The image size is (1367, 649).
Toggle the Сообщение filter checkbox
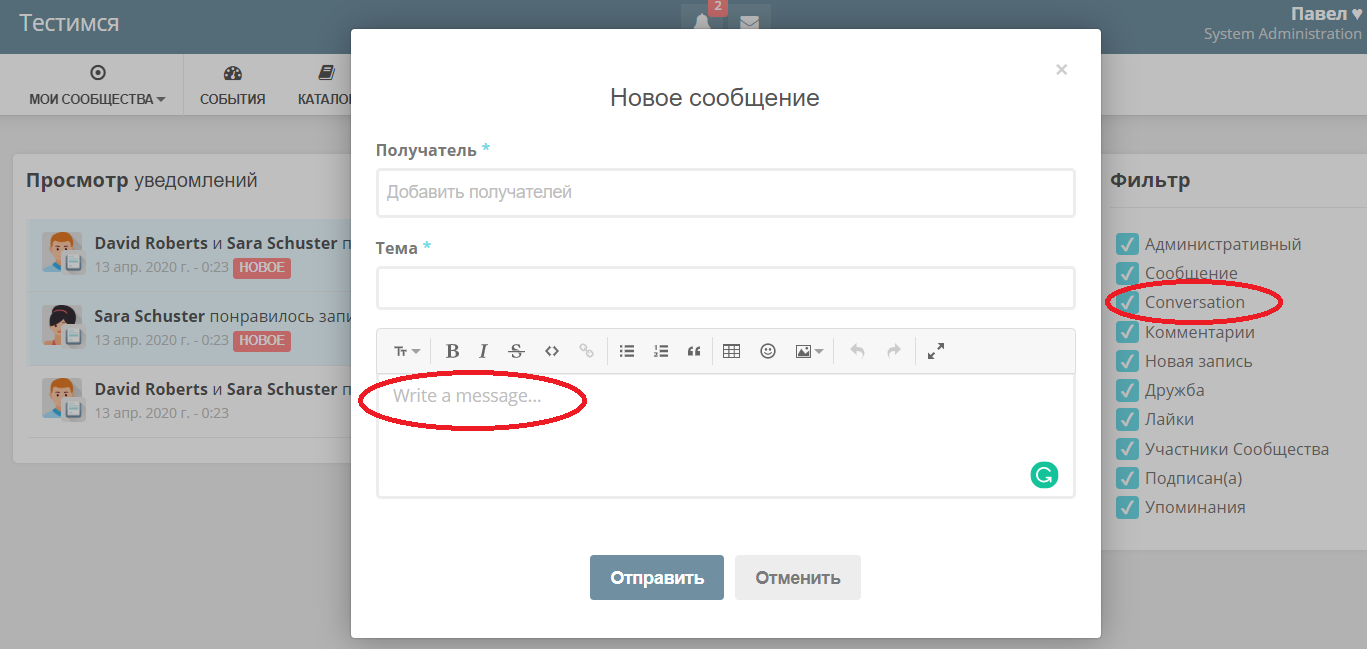pos(1127,273)
